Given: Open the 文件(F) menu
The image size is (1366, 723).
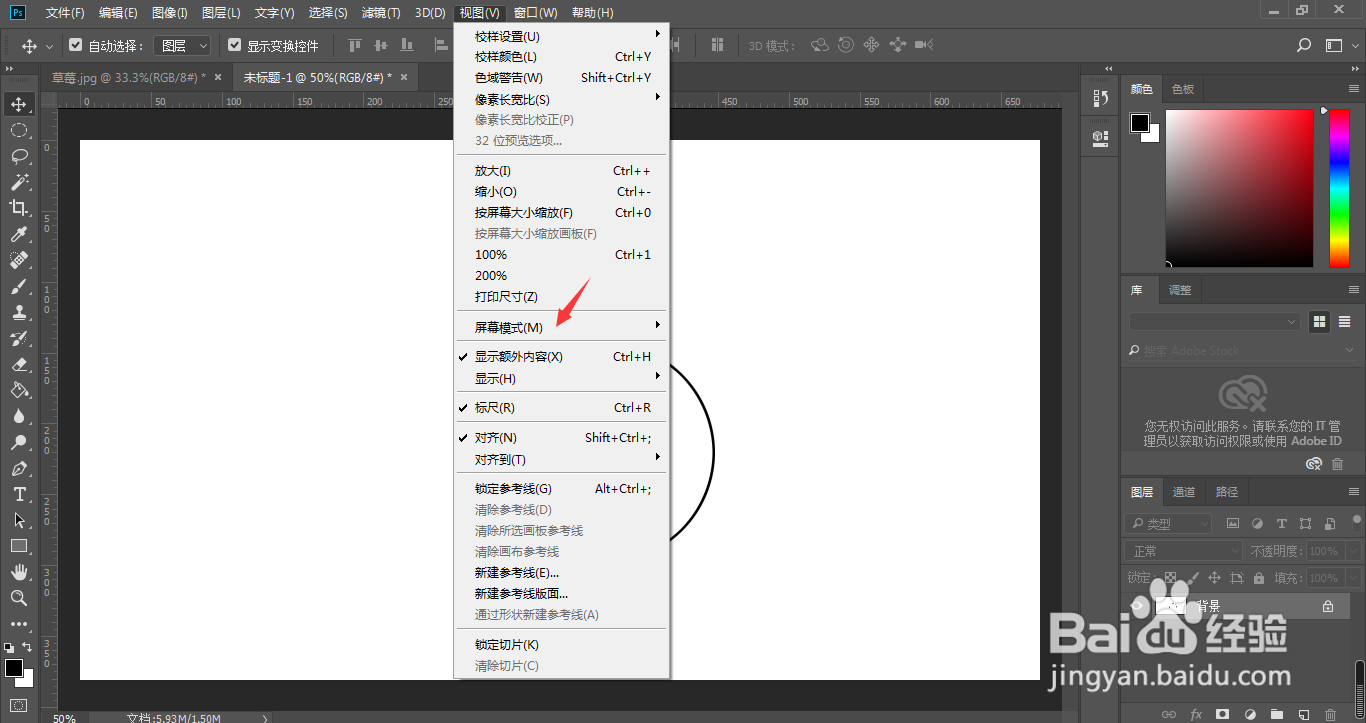Looking at the screenshot, I should [65, 13].
